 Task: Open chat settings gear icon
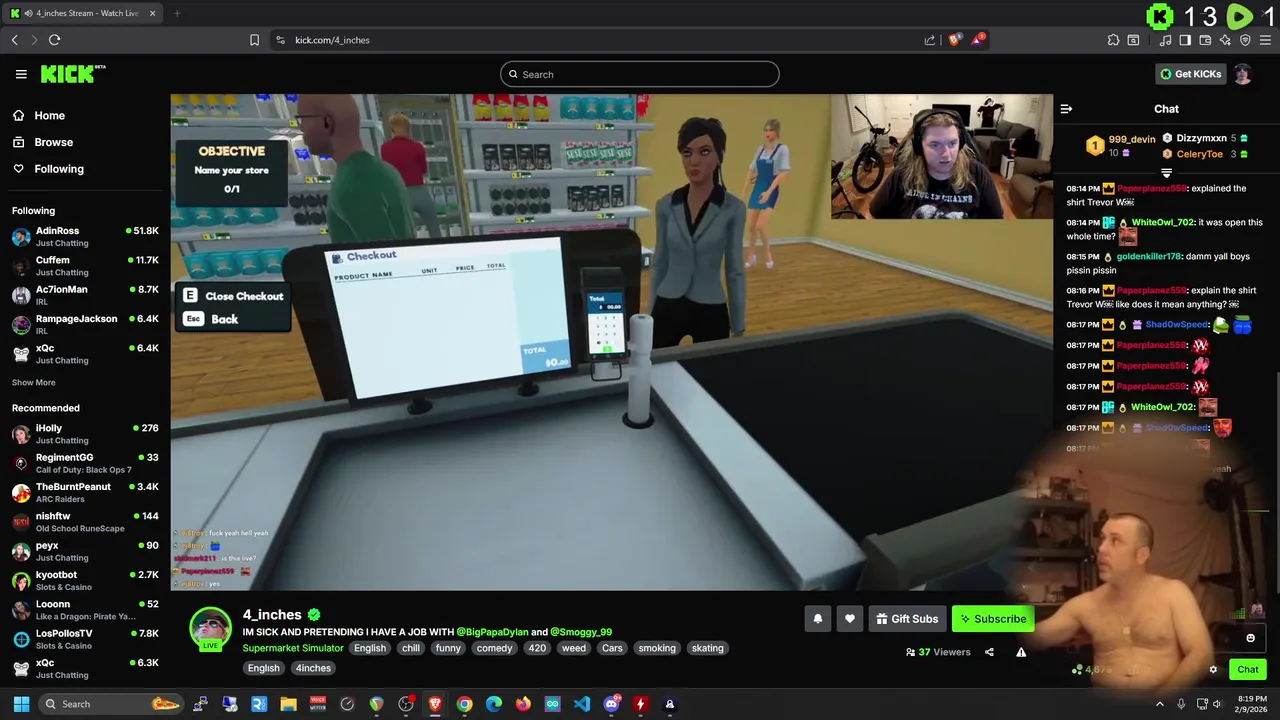1213,669
